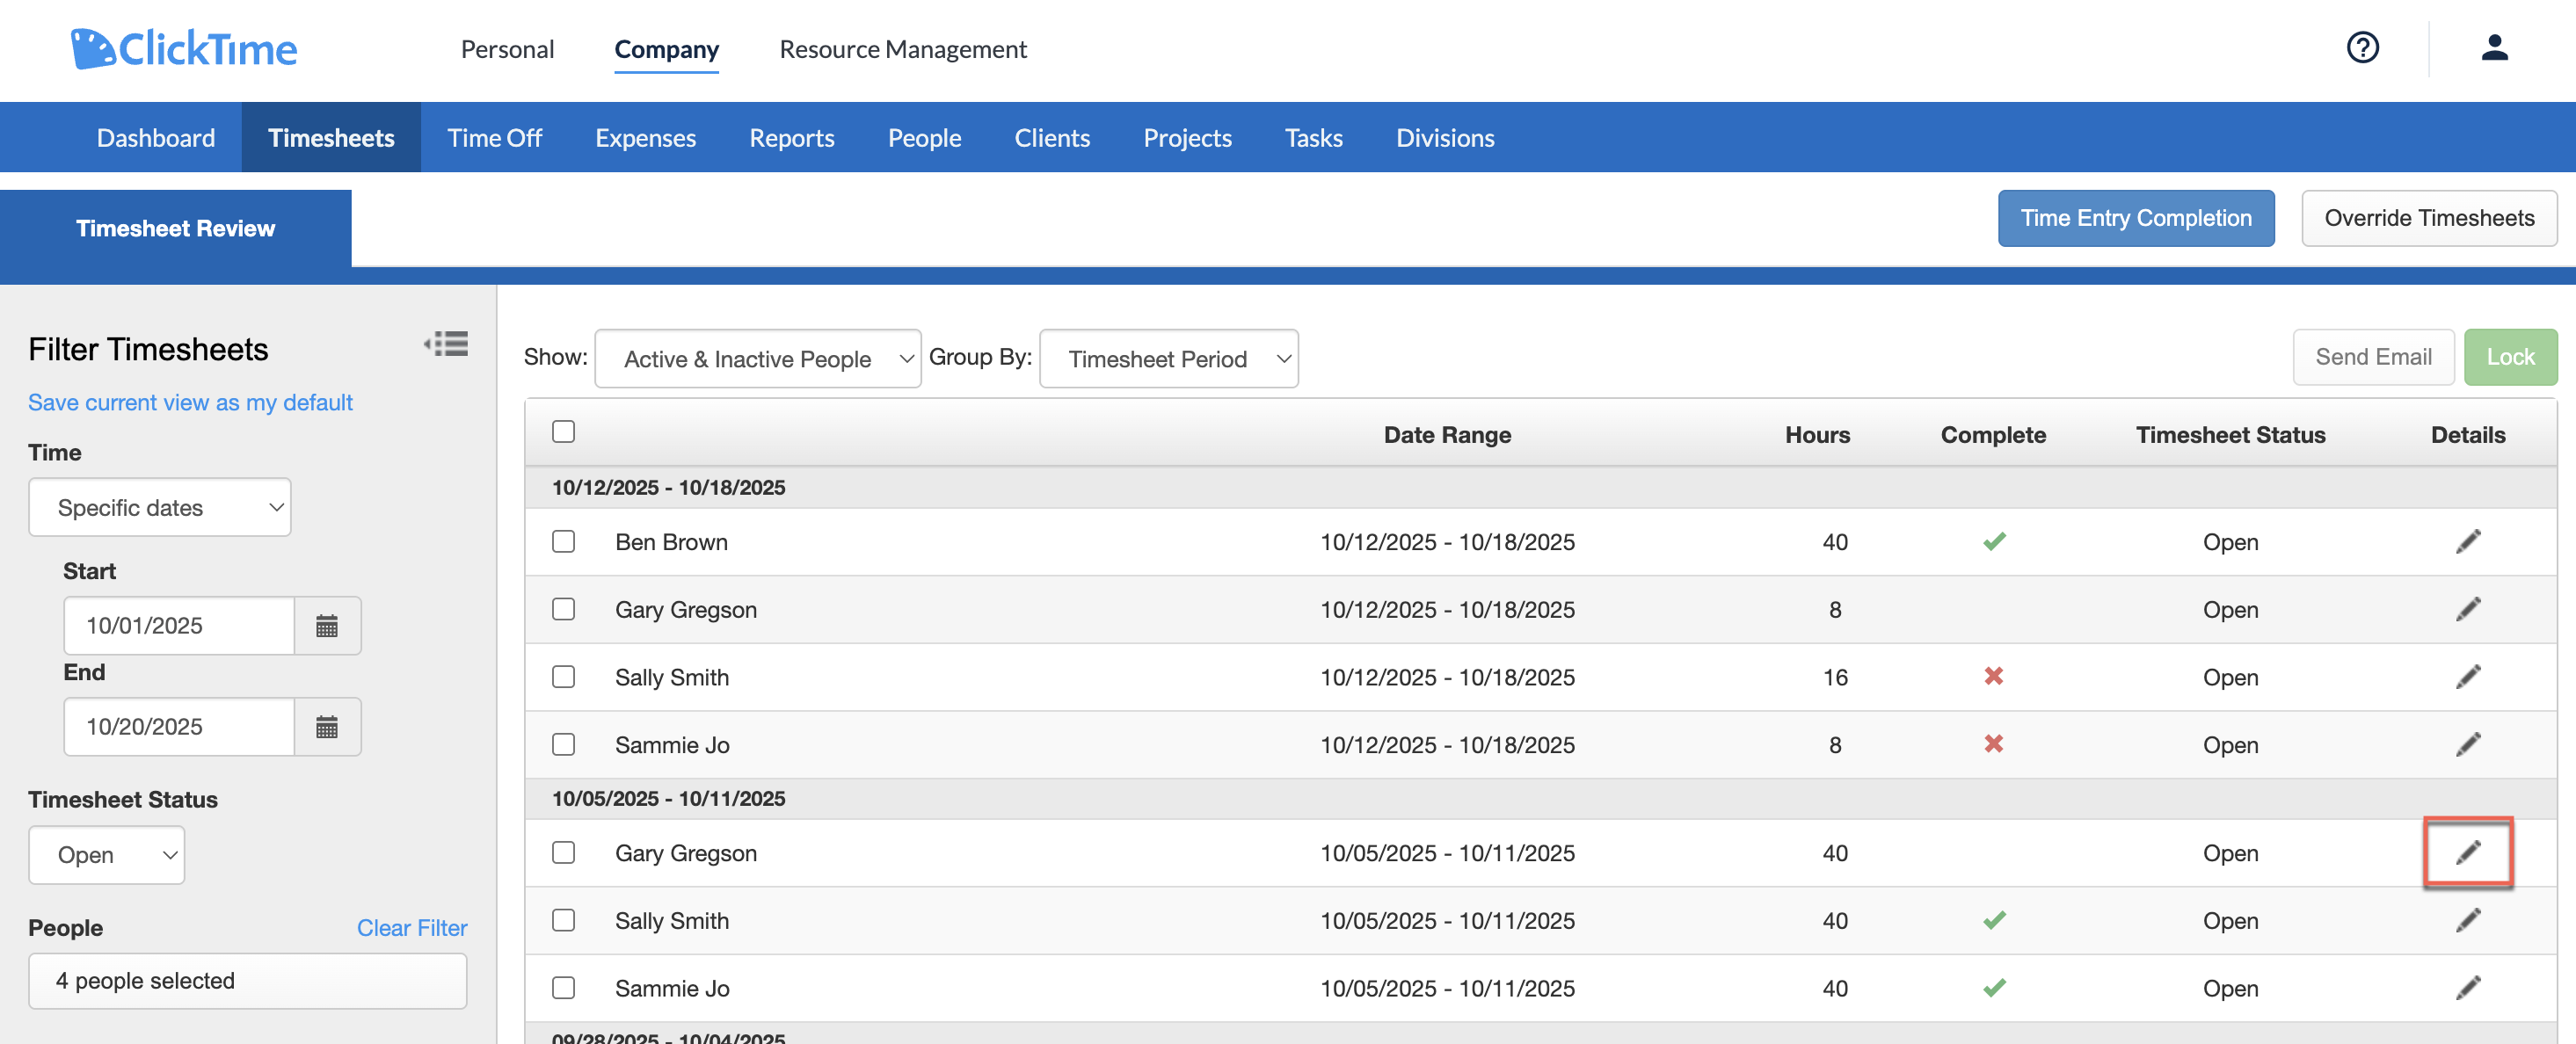2576x1044 pixels.
Task: Open the People tab
Action: [x=924, y=137]
